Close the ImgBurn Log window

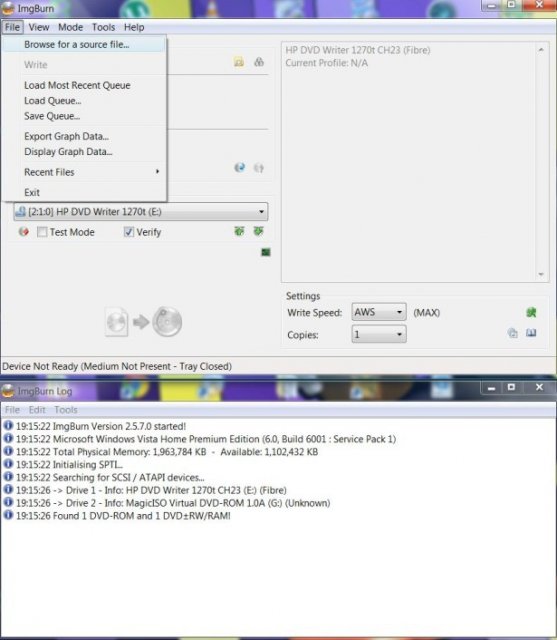click(x=539, y=387)
